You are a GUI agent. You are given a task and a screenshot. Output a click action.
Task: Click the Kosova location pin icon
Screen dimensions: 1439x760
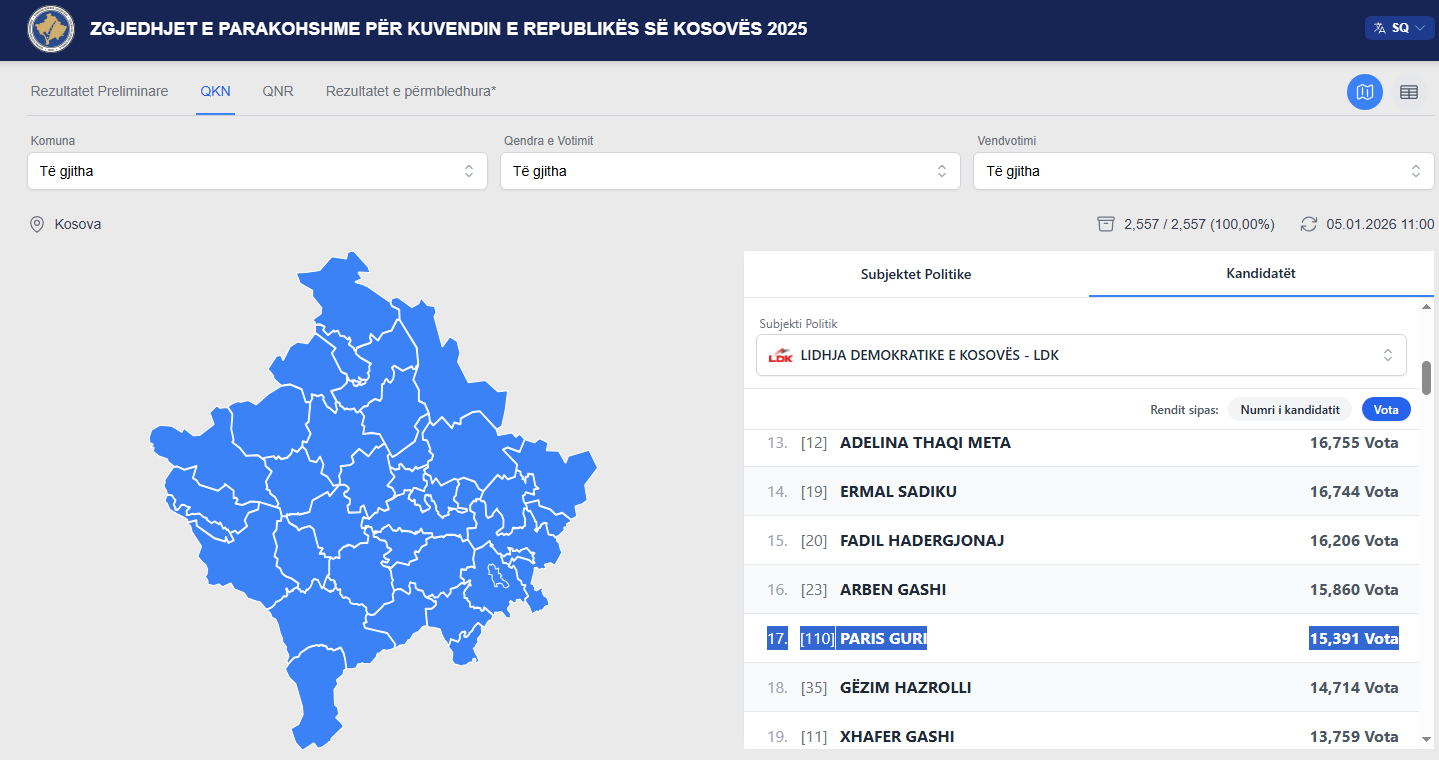tap(37, 224)
